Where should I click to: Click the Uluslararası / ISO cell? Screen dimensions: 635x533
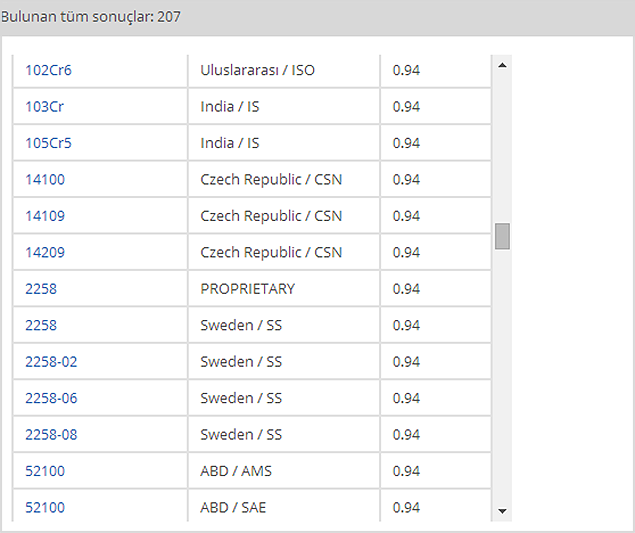tap(284, 71)
